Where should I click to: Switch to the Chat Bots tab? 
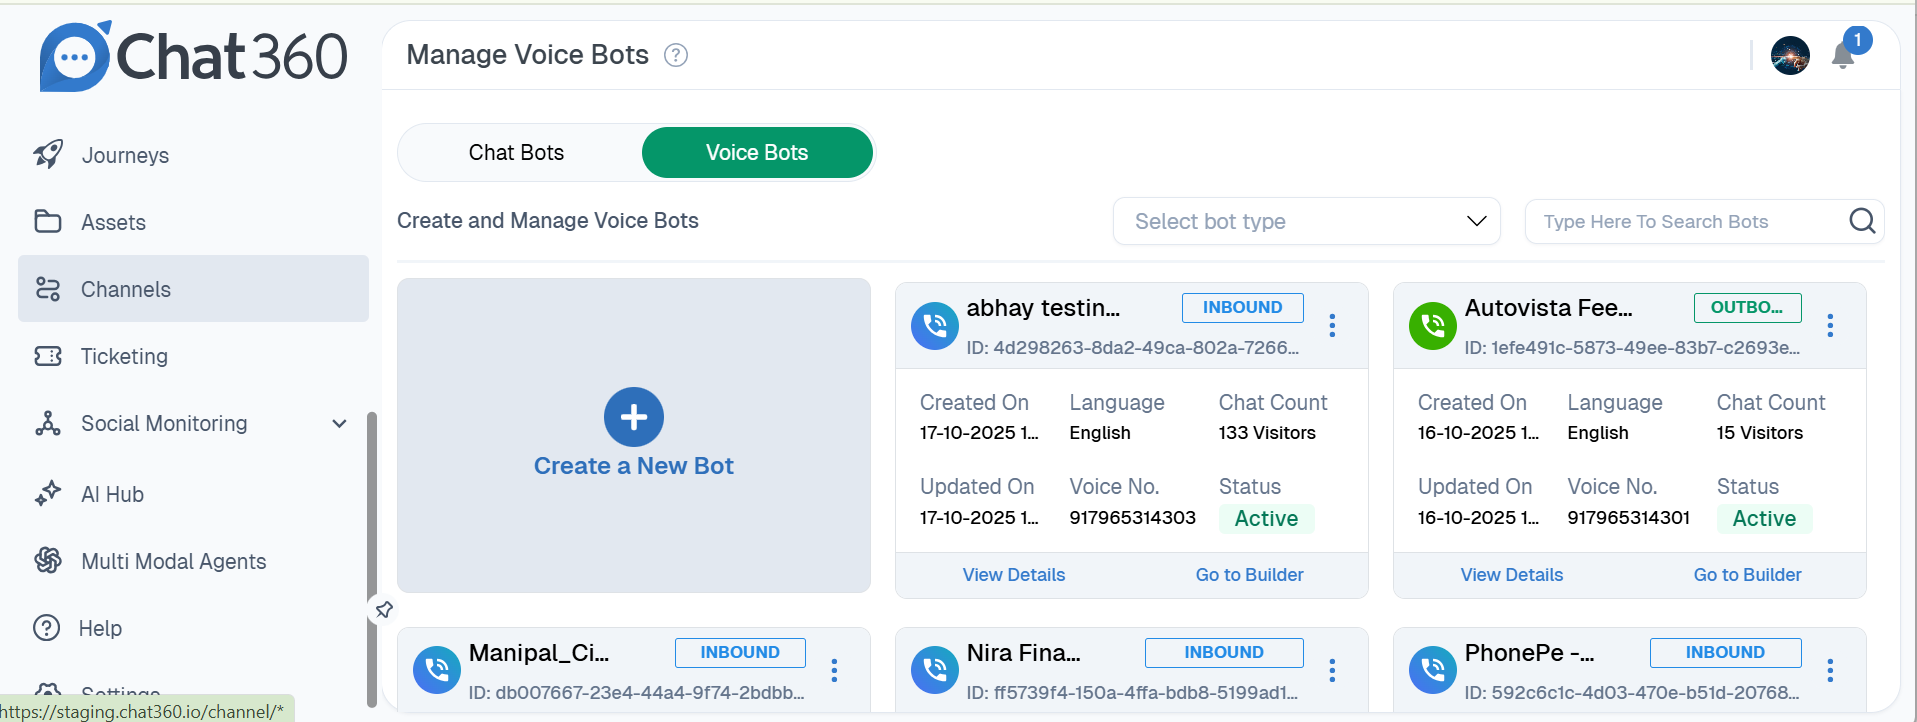coord(516,153)
